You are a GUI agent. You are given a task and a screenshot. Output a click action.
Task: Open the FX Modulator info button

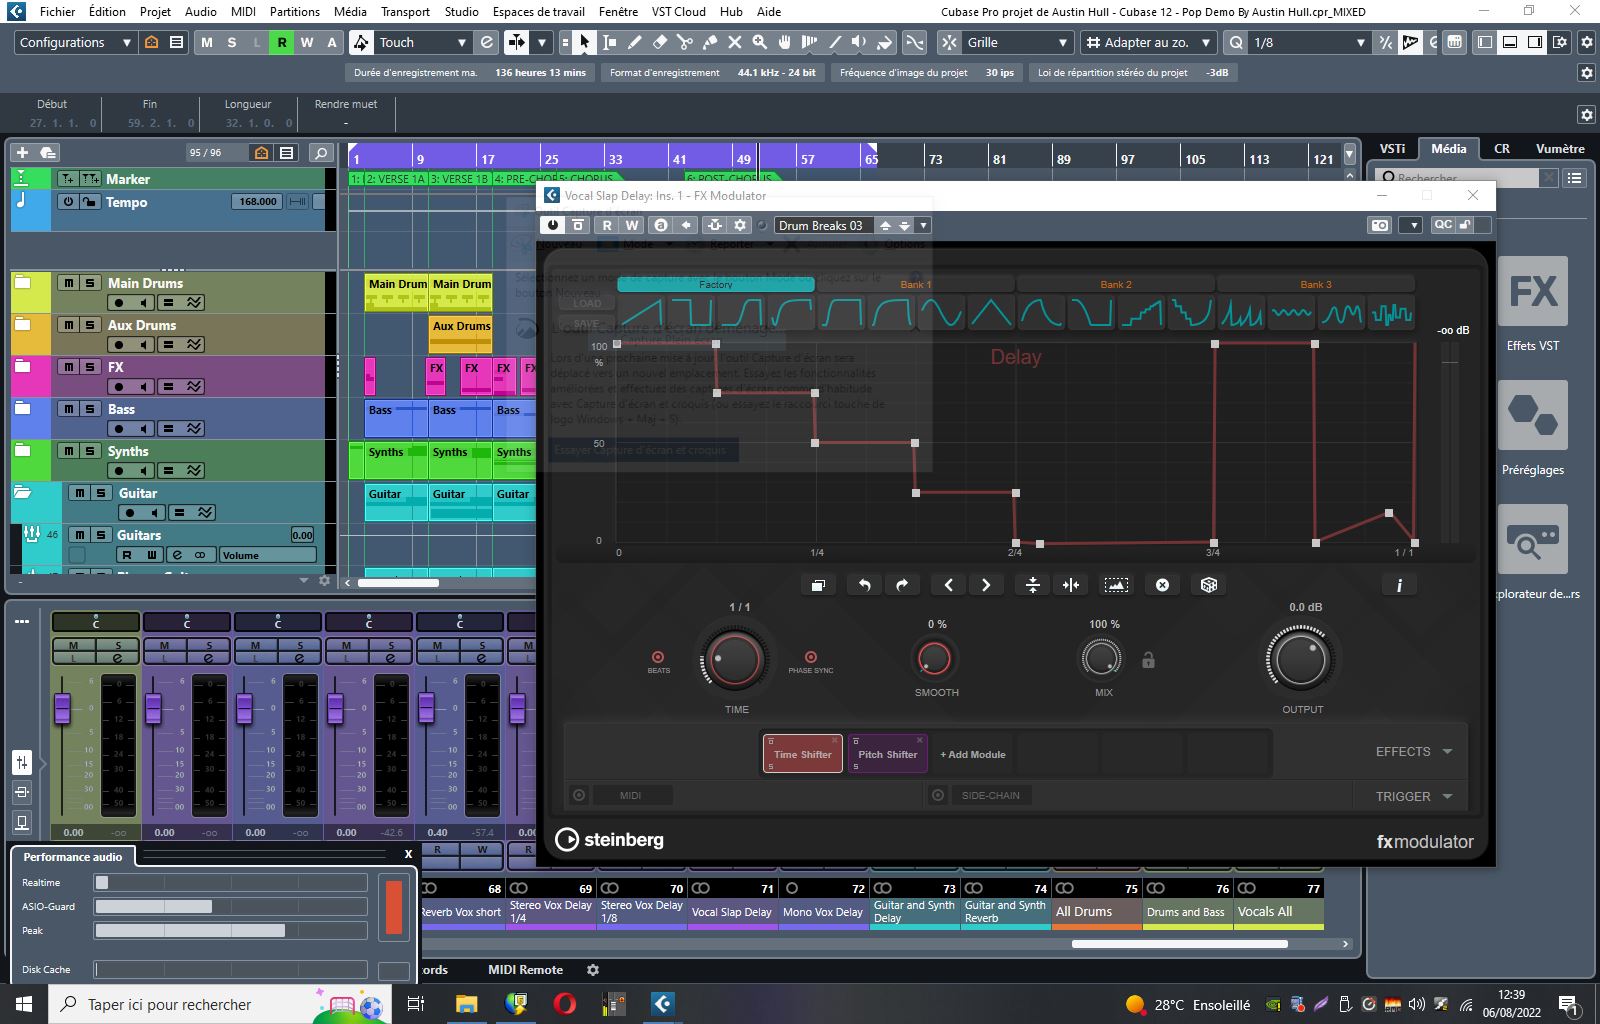[1399, 585]
